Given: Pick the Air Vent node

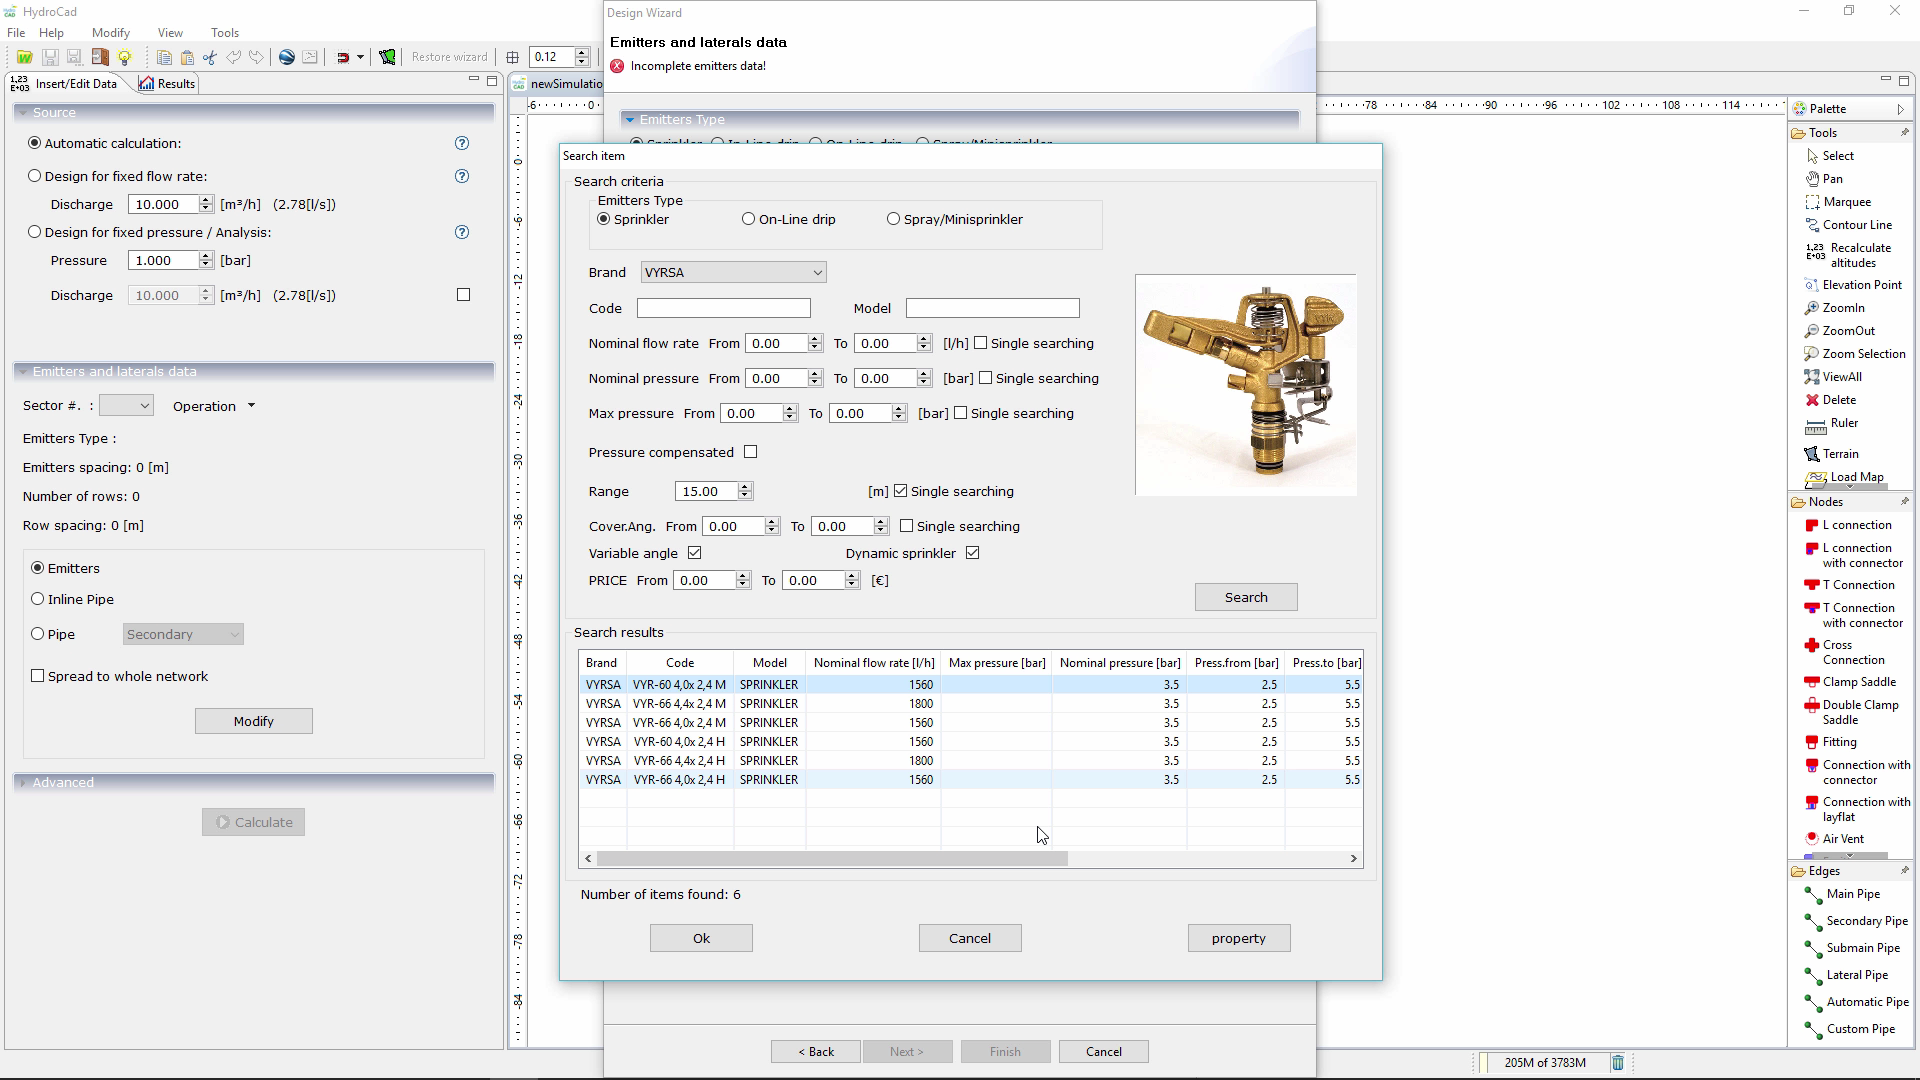Looking at the screenshot, I should coord(1842,839).
